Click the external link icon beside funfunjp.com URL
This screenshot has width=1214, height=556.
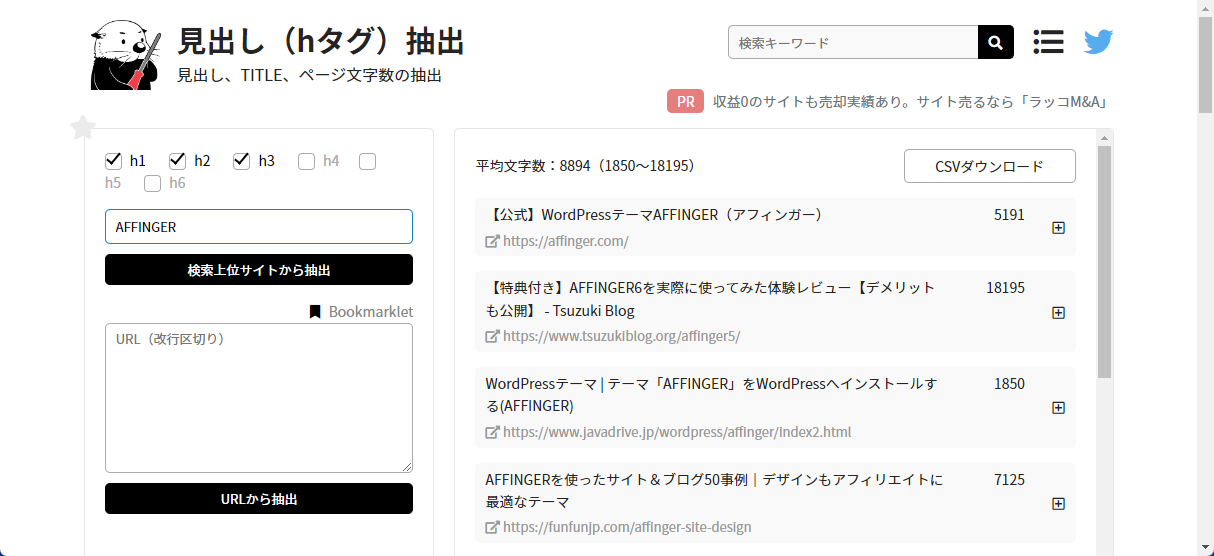(492, 527)
